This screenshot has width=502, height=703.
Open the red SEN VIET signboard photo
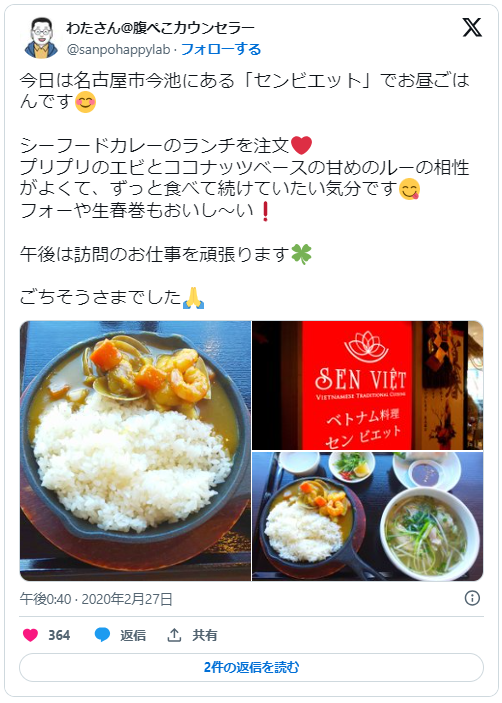pyautogui.click(x=368, y=385)
